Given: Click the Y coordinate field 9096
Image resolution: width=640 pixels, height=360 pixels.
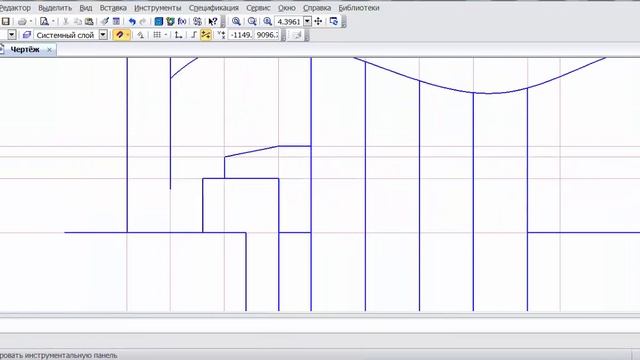Looking at the screenshot, I should pyautogui.click(x=268, y=35).
